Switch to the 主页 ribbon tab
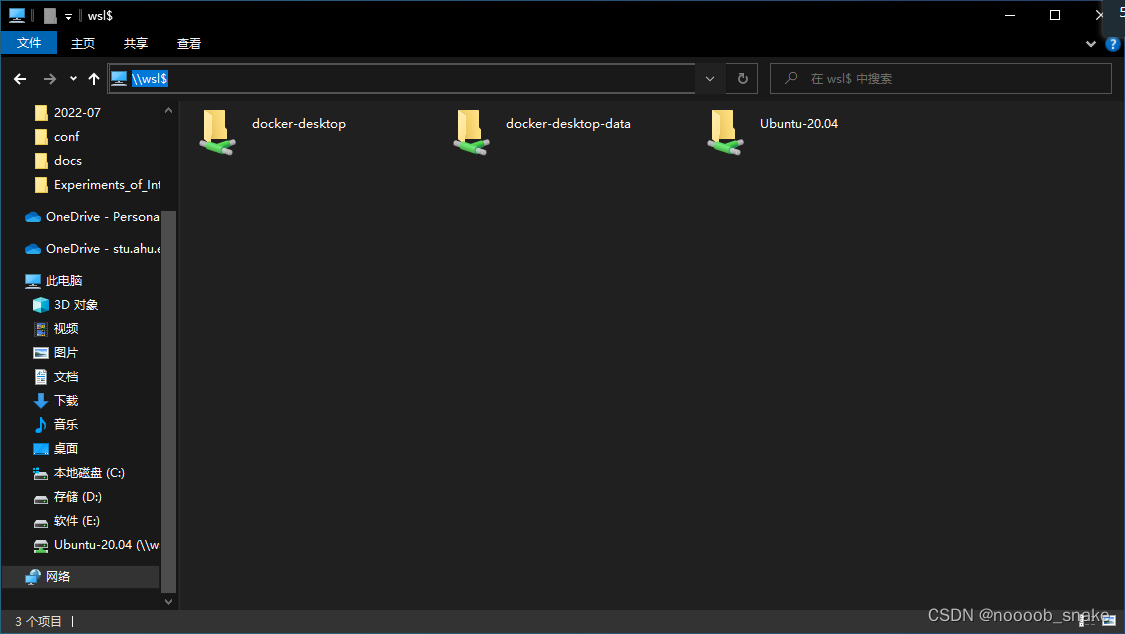The image size is (1125, 634). coord(83,44)
